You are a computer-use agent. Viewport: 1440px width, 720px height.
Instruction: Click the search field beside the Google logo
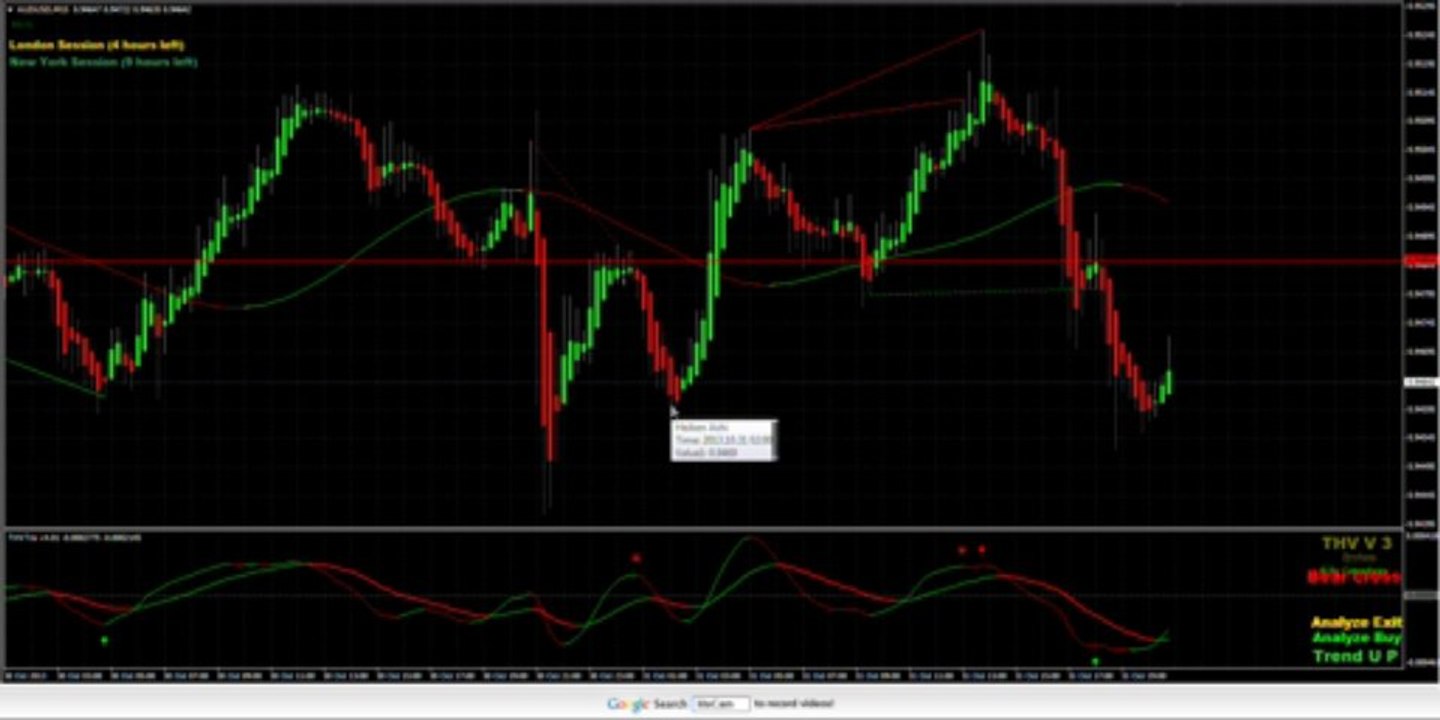point(720,704)
